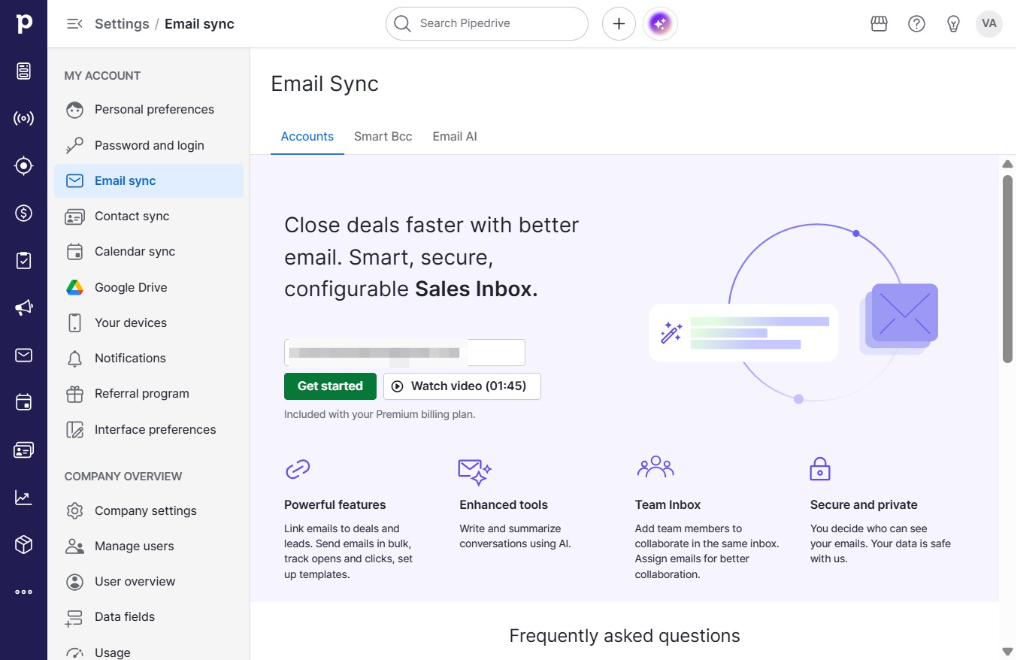Switch to the Accounts tab
The image size is (1016, 660).
pos(307,137)
